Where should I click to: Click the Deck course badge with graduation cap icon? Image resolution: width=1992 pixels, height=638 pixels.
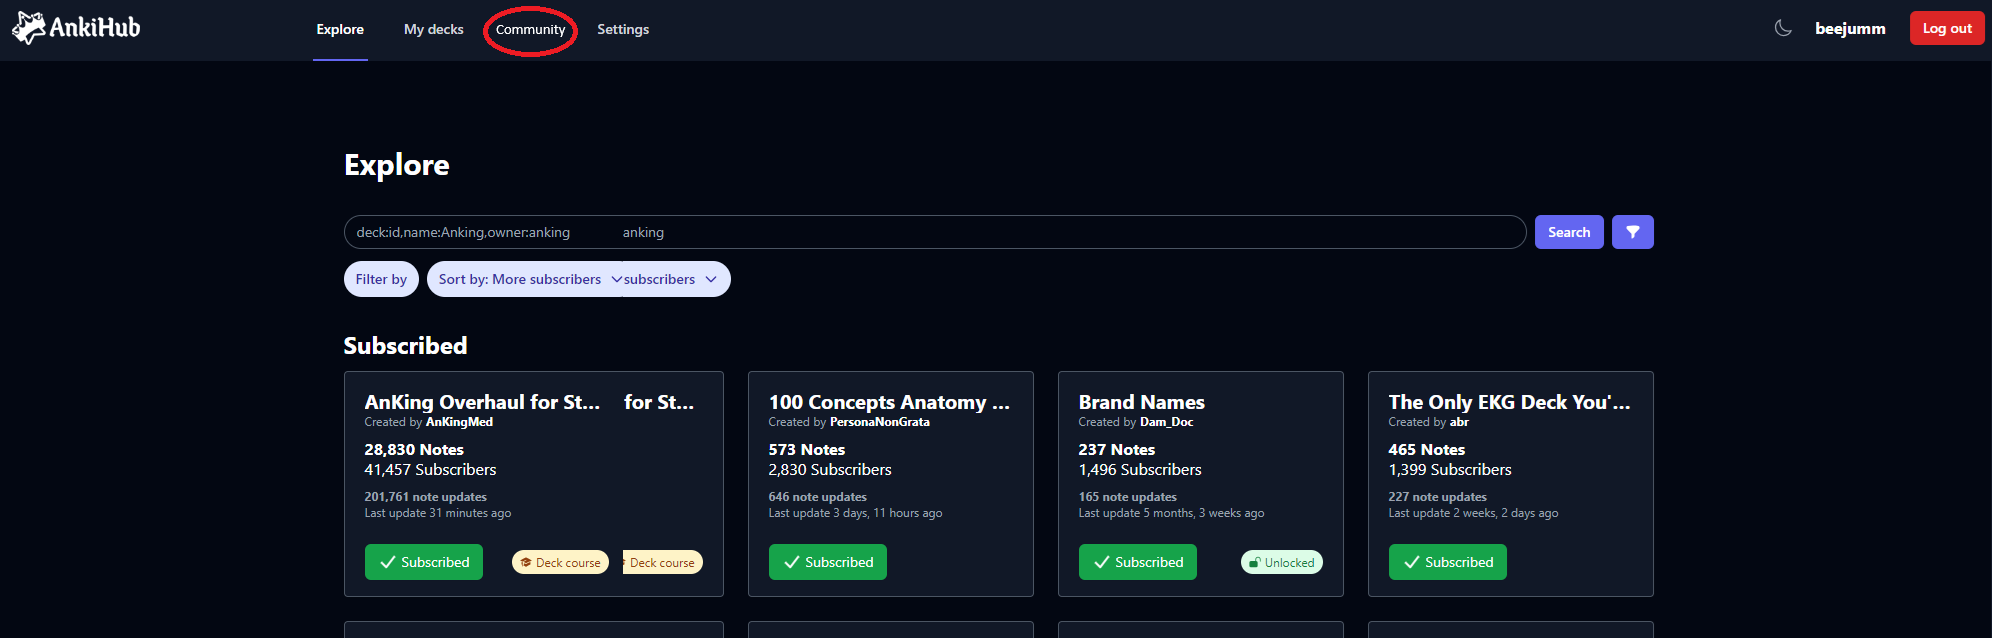click(x=560, y=562)
